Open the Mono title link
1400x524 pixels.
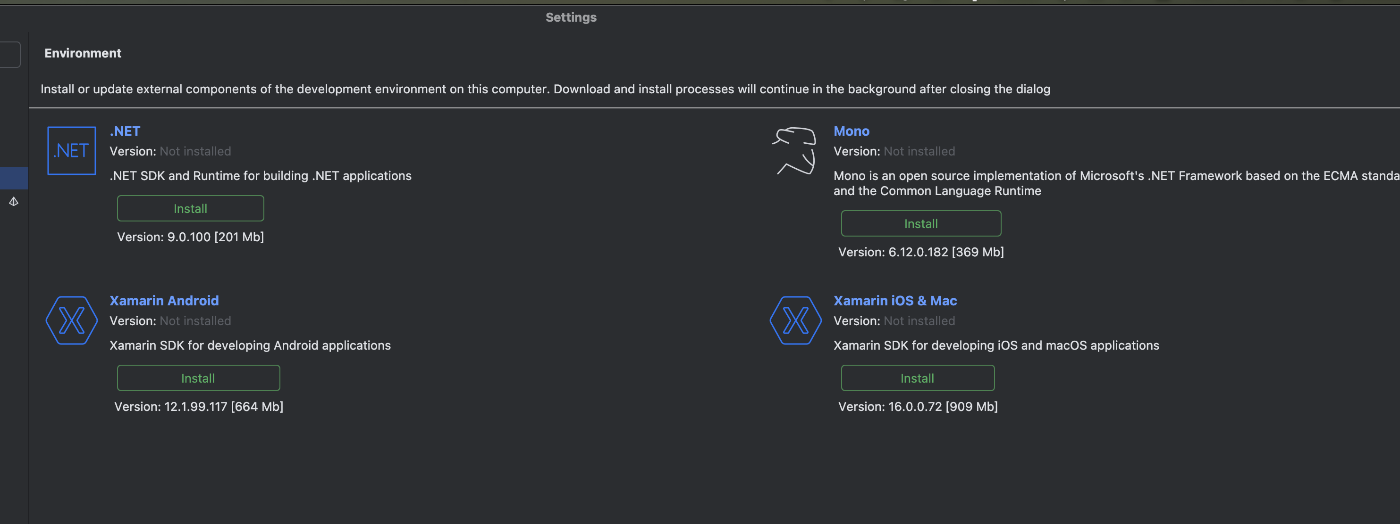coord(851,131)
